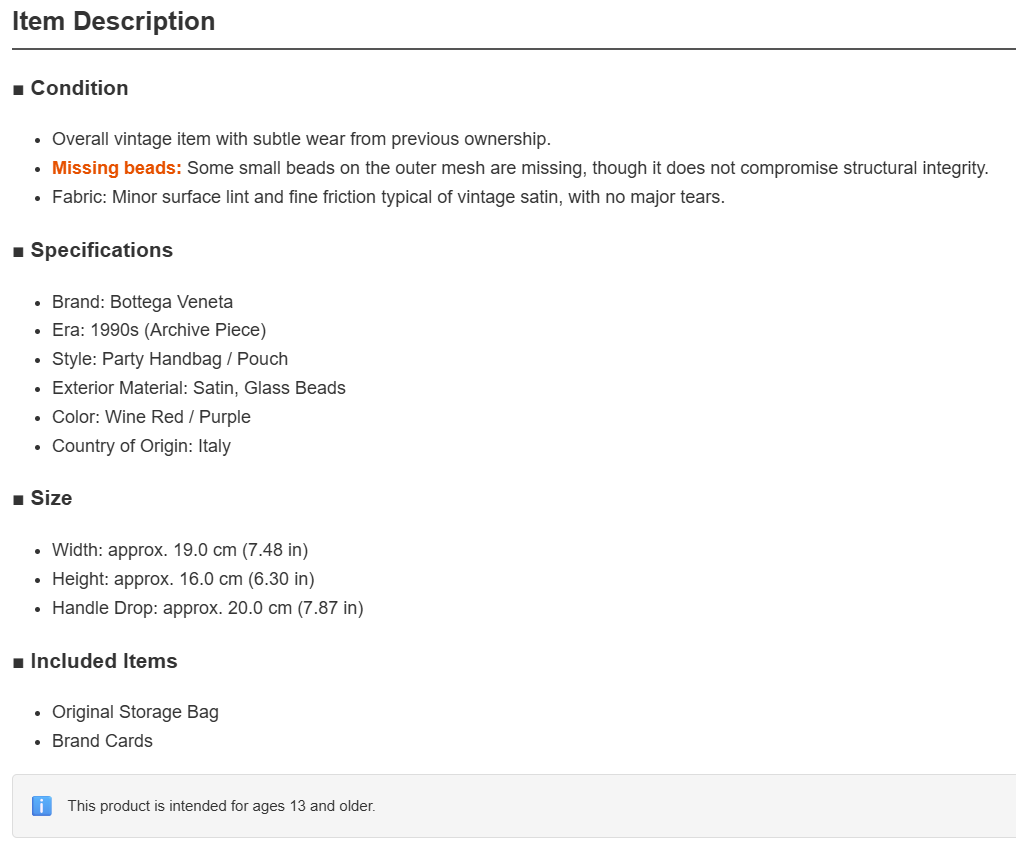Click the Brand Cards list item
Image resolution: width=1016 pixels, height=848 pixels.
click(x=102, y=741)
